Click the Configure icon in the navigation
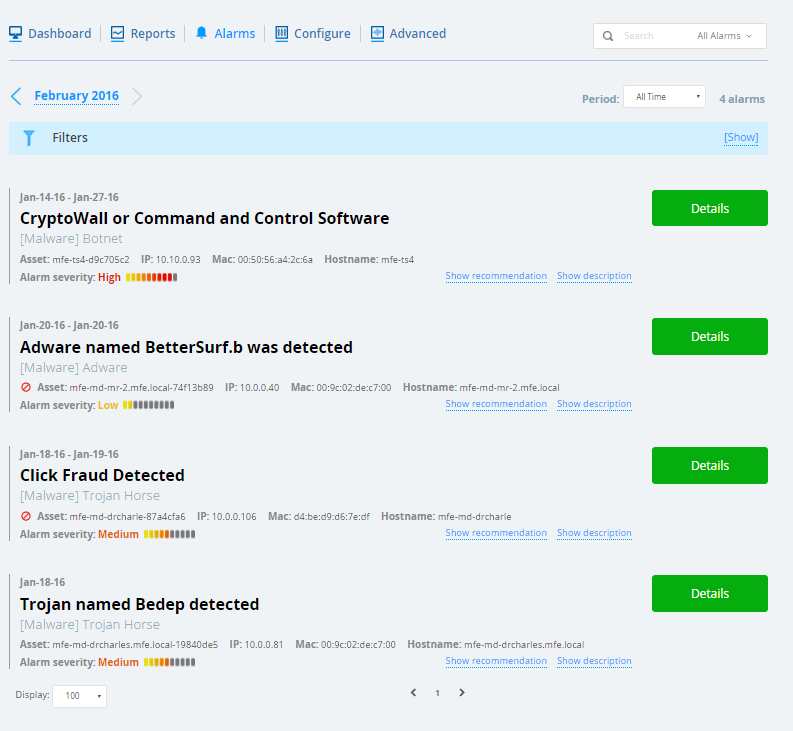793x731 pixels. pos(282,34)
